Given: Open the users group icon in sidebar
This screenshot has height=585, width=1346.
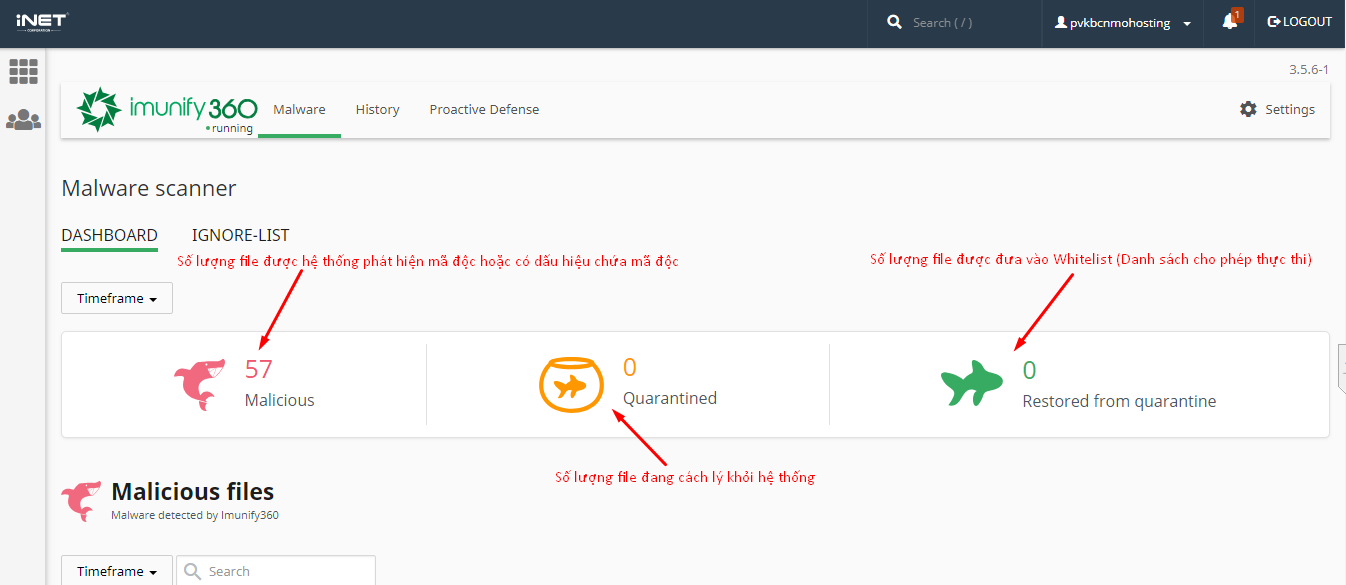Looking at the screenshot, I should click(23, 120).
